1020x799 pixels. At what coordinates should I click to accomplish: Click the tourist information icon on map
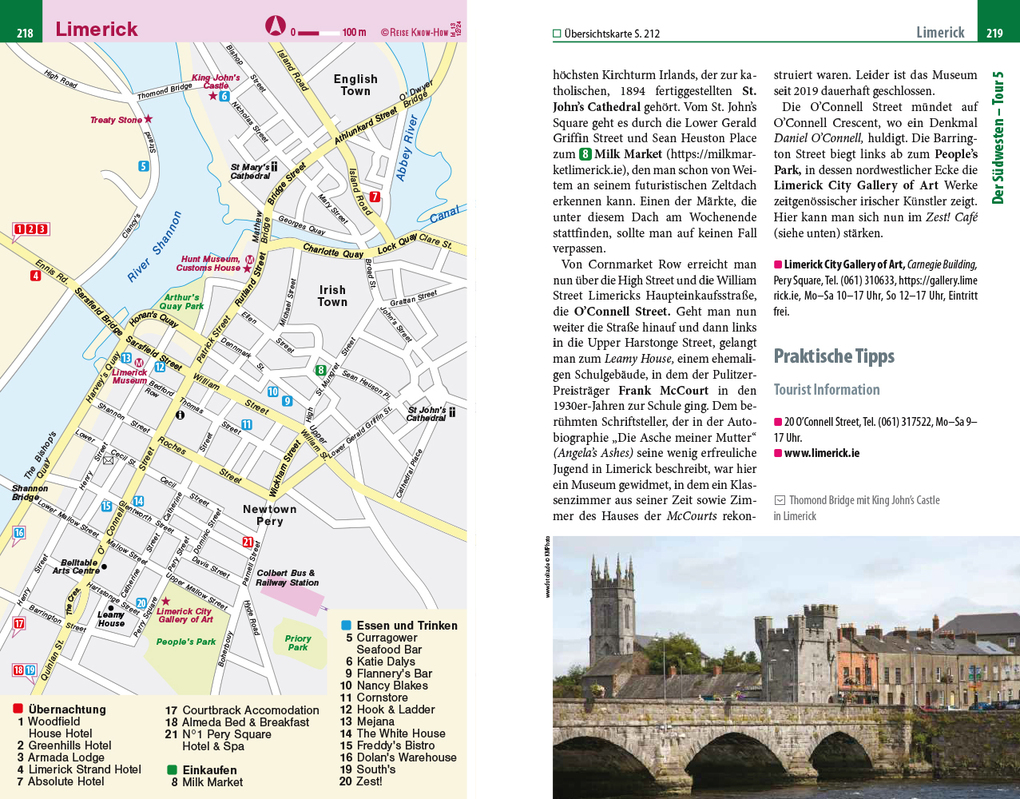pyautogui.click(x=180, y=414)
